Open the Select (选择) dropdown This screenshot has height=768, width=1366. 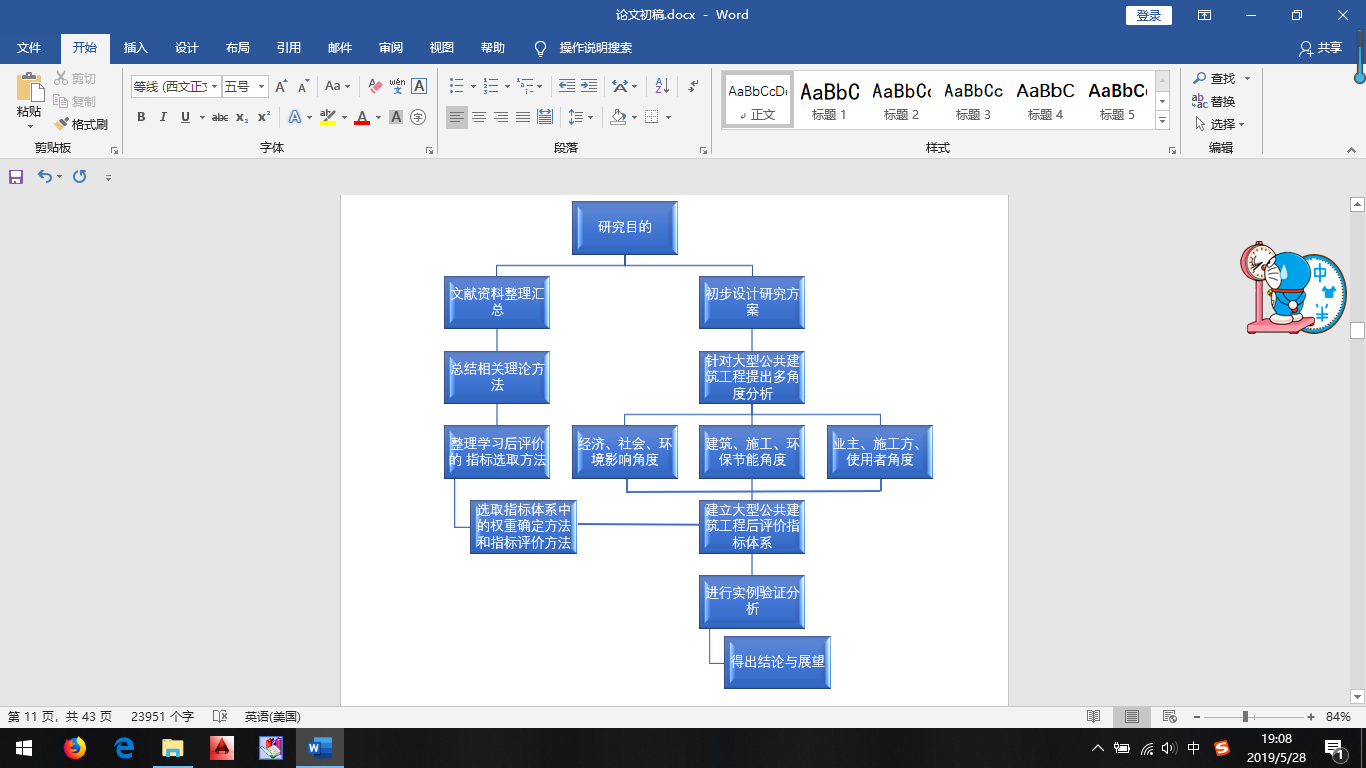pyautogui.click(x=1220, y=124)
